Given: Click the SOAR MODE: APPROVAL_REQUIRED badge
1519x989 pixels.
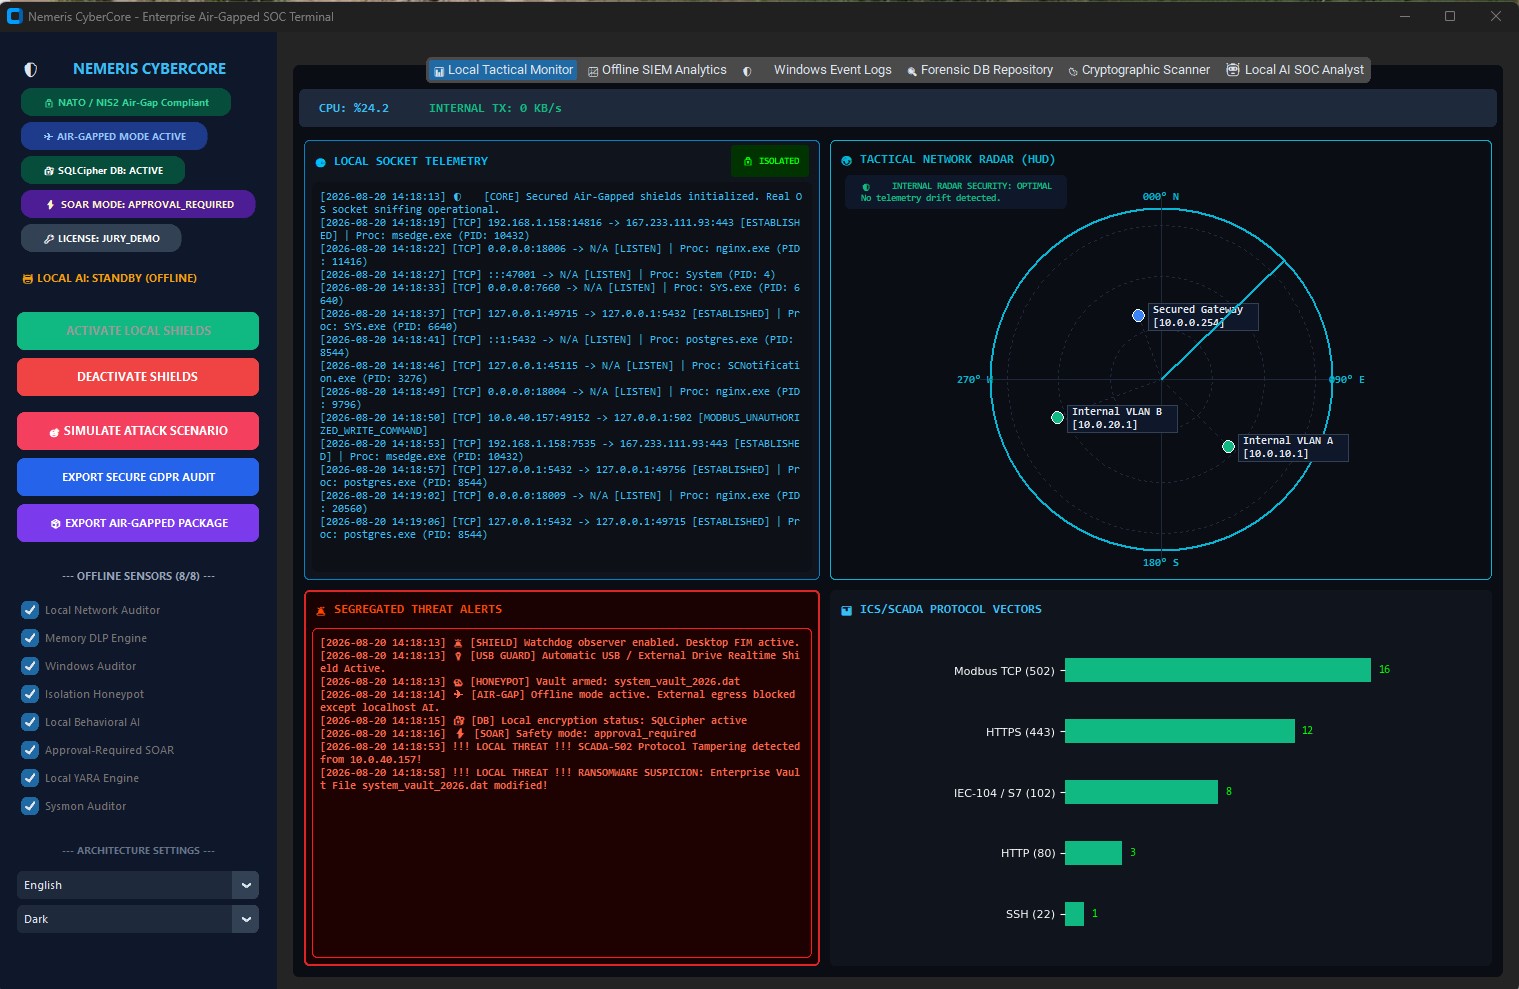Looking at the screenshot, I should click(x=138, y=204).
